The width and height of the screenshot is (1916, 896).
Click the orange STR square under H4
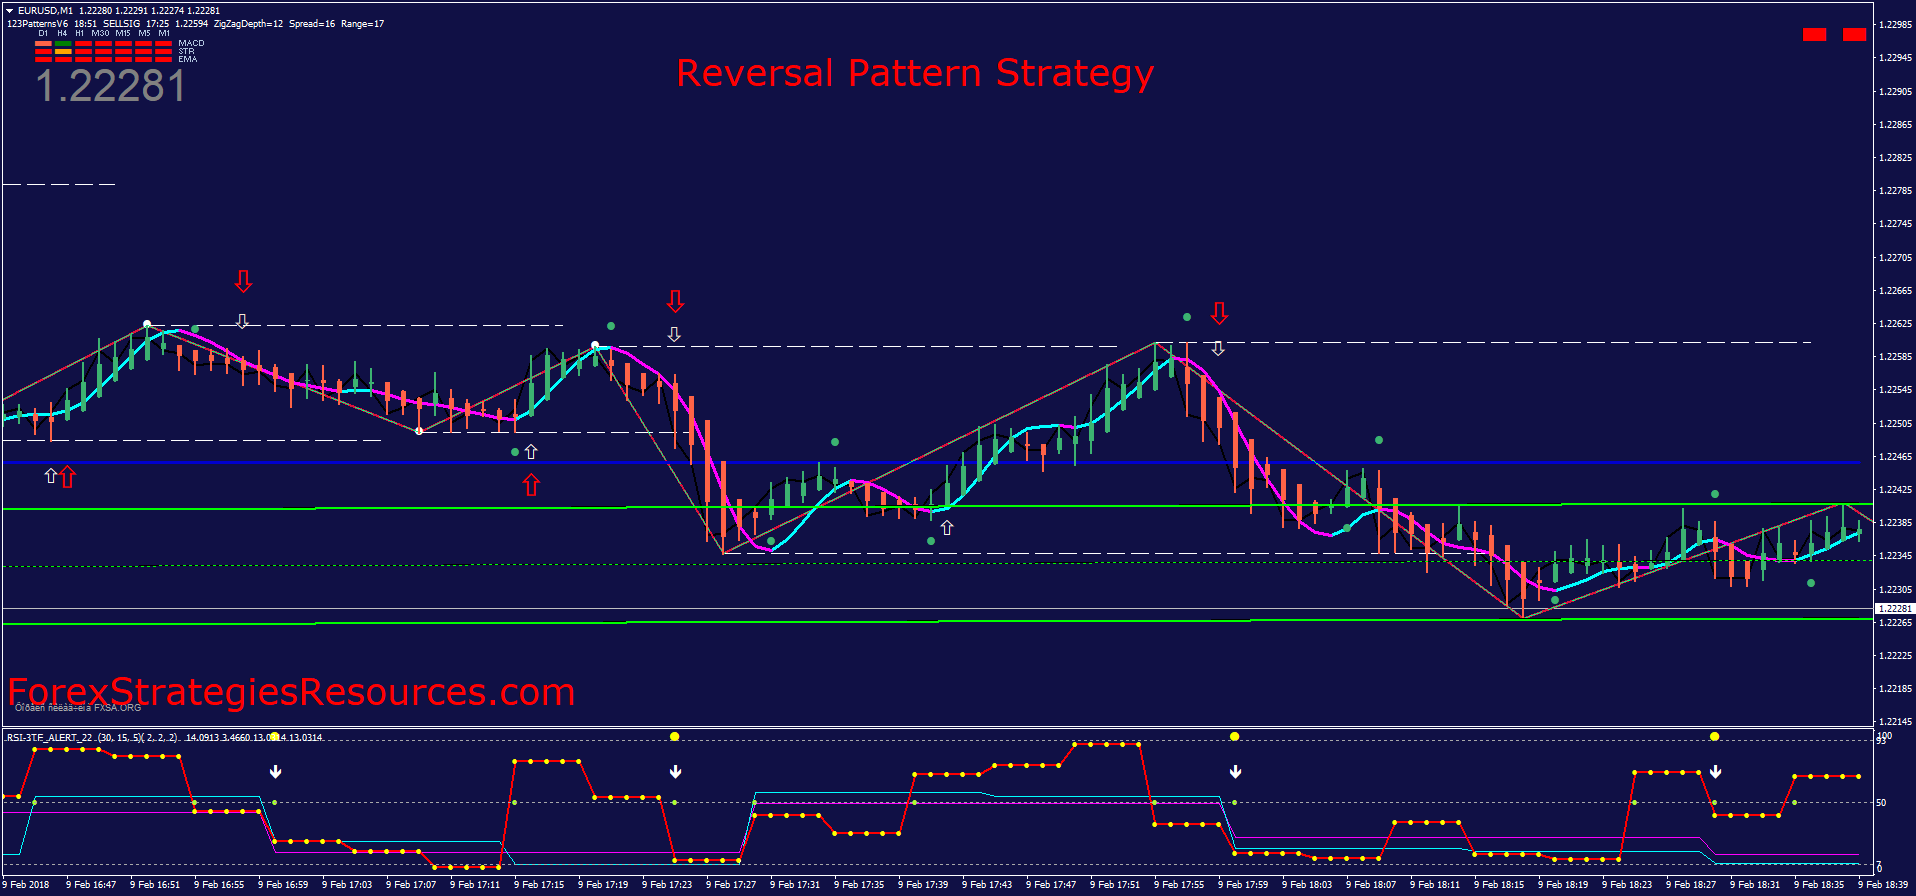[63, 52]
